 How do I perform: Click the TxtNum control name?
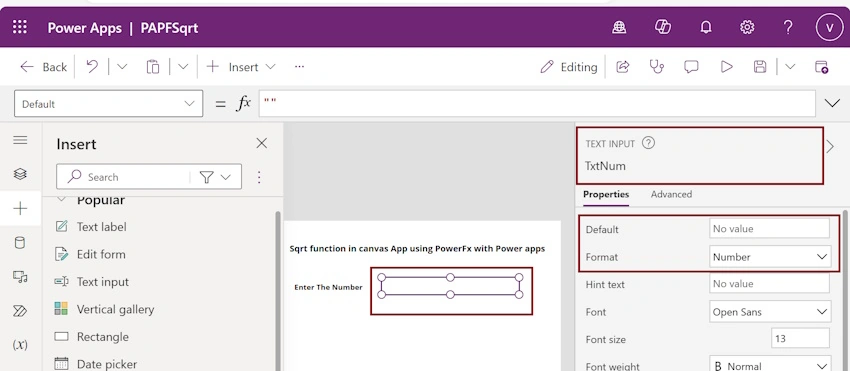point(605,166)
